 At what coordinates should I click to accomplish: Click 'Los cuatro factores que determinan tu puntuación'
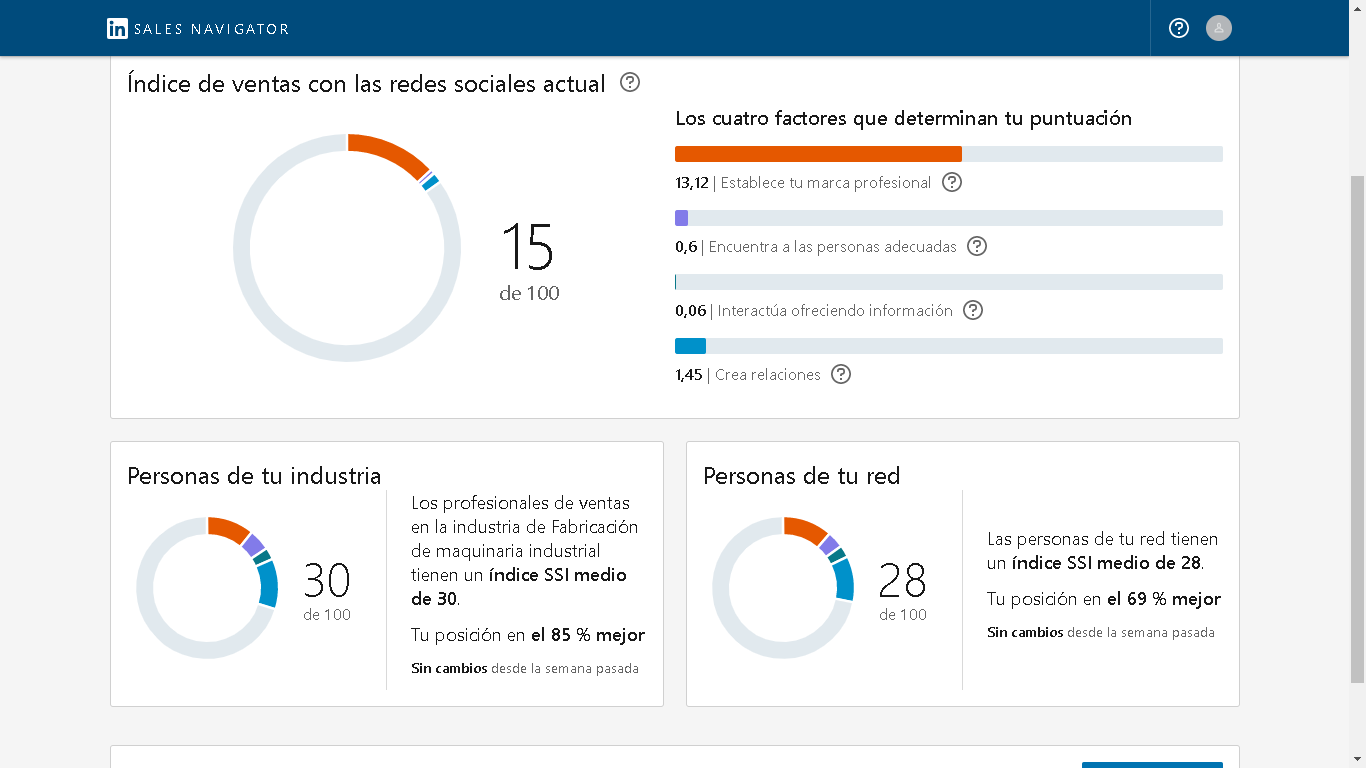pos(904,119)
